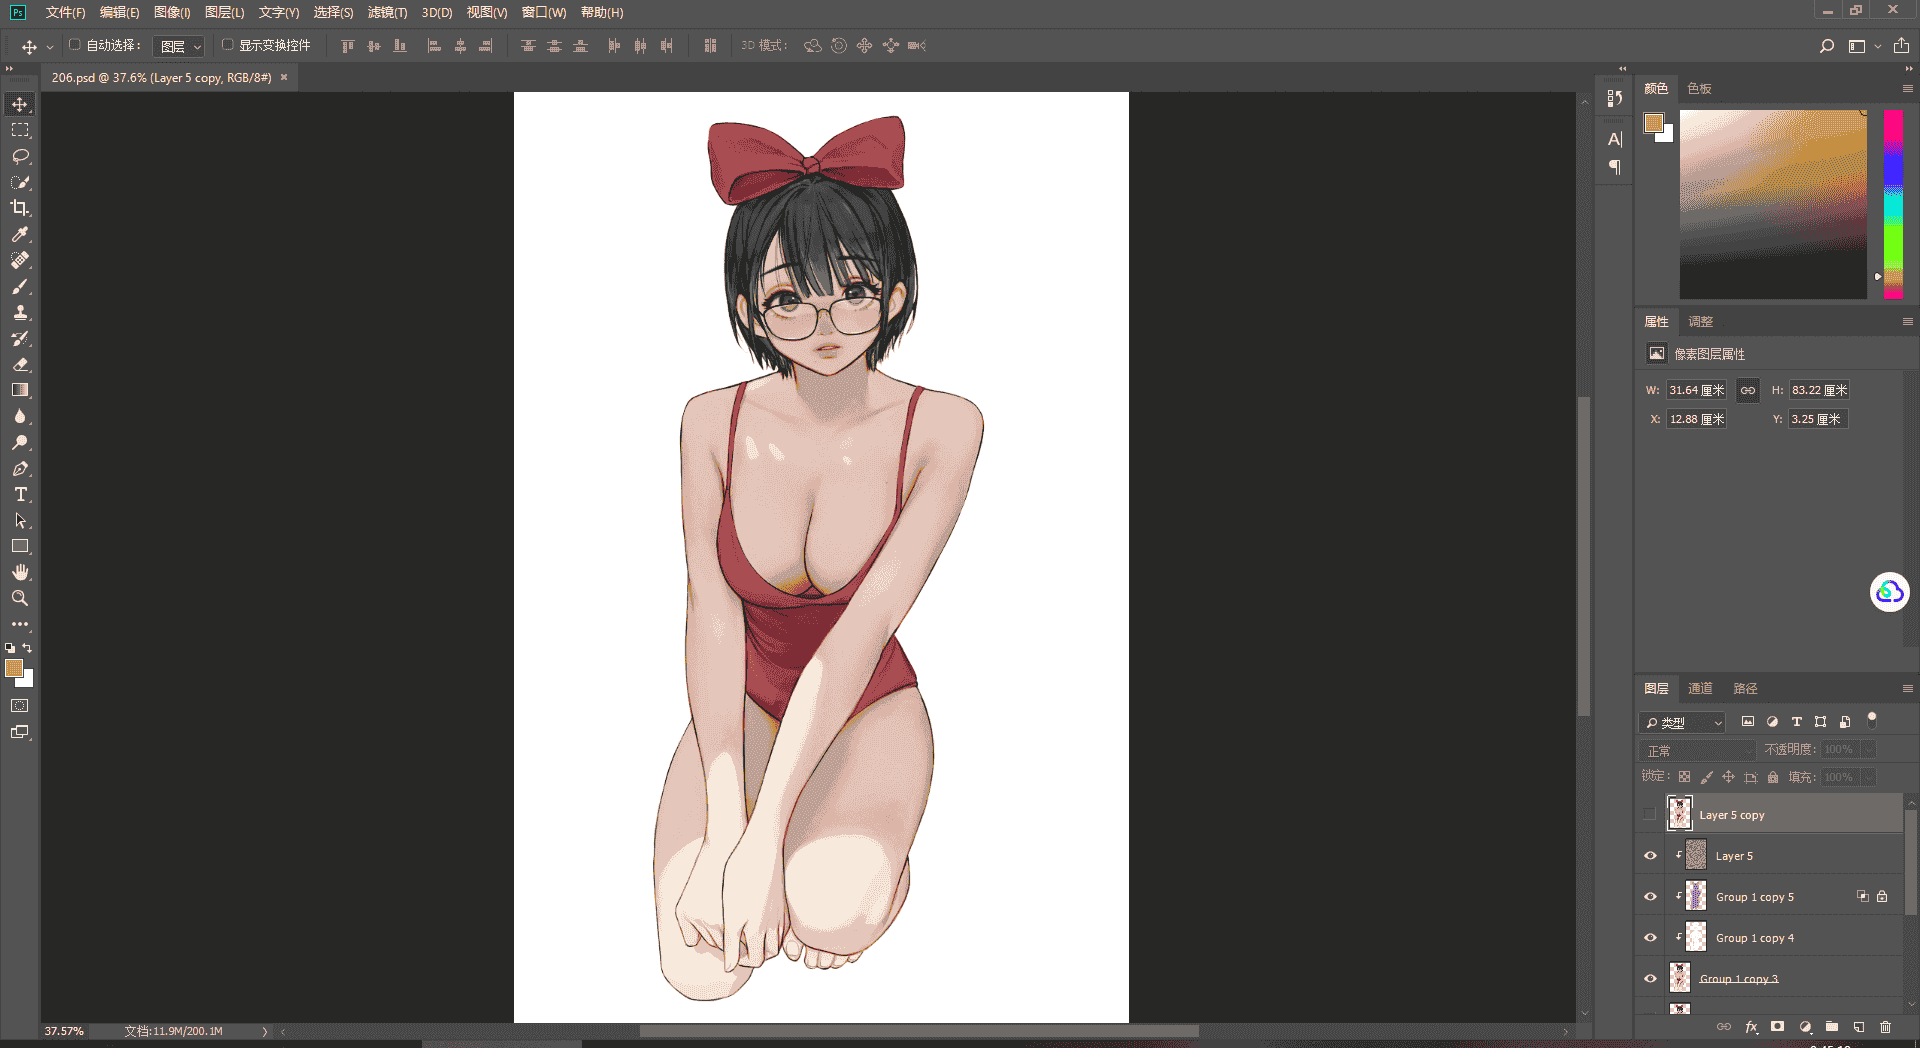
Task: Open the layer filter type dropdown
Action: (x=1682, y=722)
